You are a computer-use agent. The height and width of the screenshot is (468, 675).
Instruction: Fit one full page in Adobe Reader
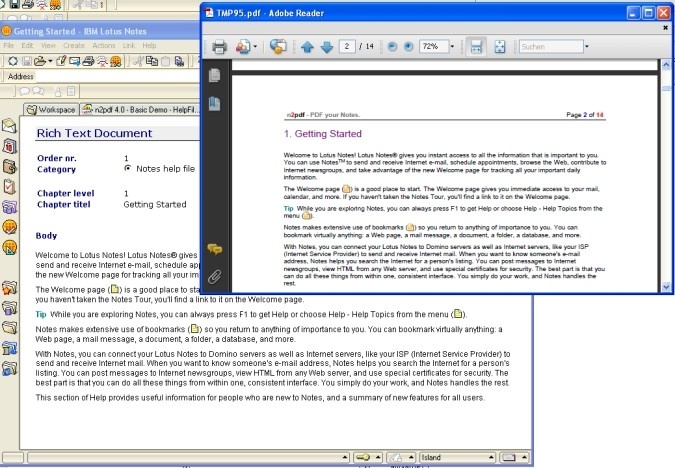[x=499, y=46]
